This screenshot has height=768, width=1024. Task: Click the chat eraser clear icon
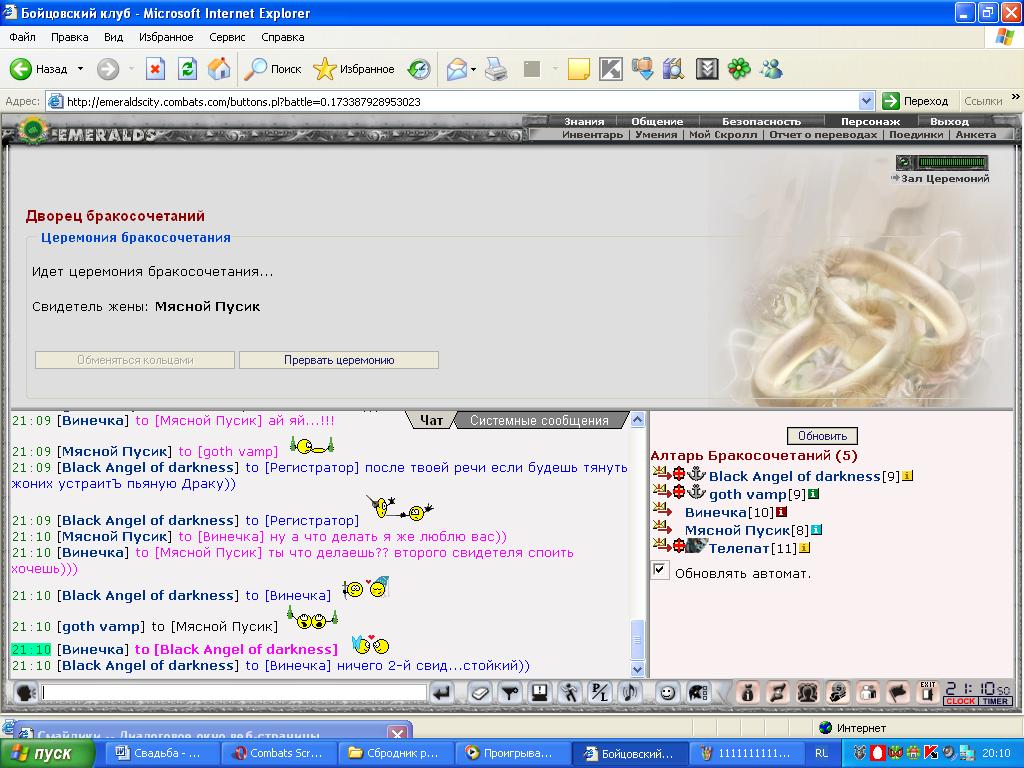click(x=480, y=692)
